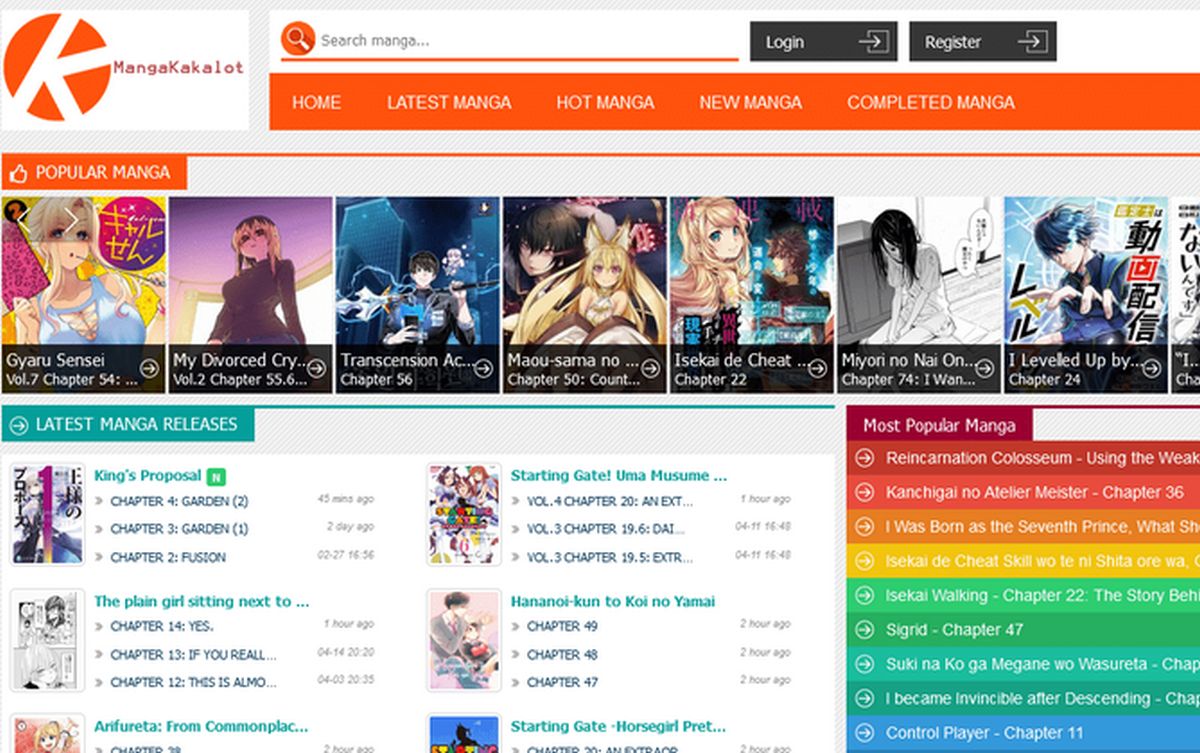Click the arrow icon beside Latest Manga Releases
This screenshot has height=753, width=1200.
tap(18, 425)
